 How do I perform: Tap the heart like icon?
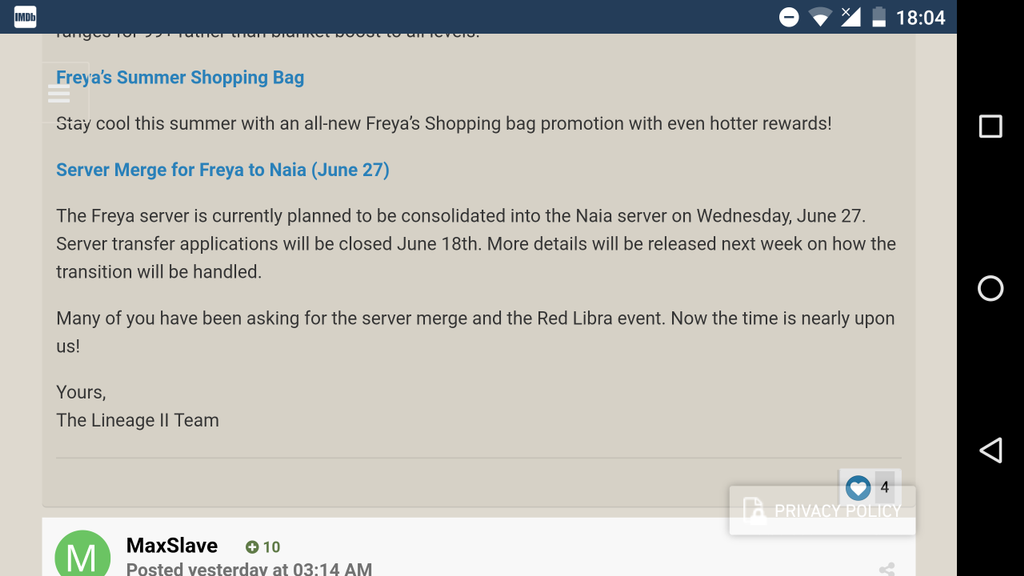[x=857, y=488]
